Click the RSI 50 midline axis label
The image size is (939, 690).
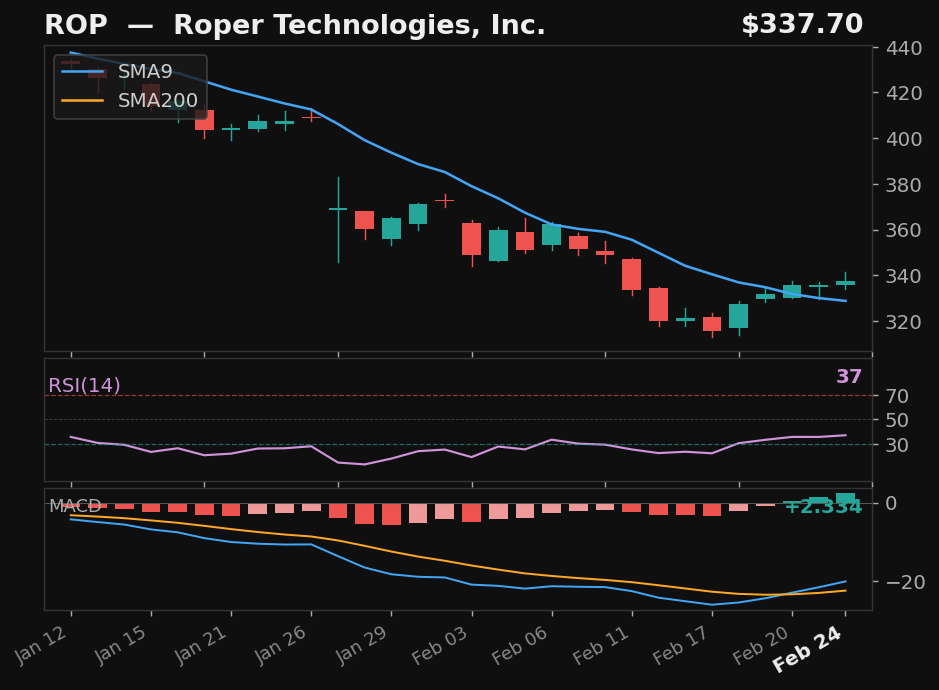tap(898, 420)
